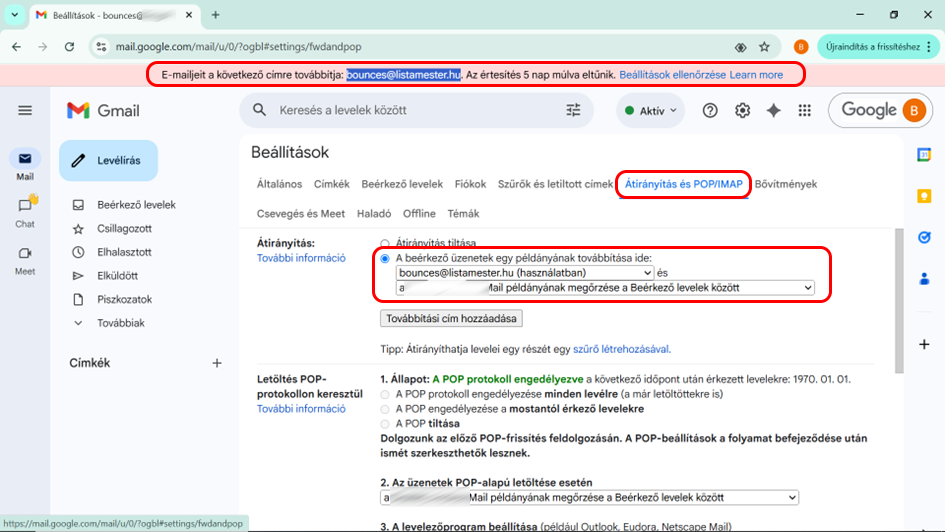This screenshot has width=945, height=532.
Task: Click the 'Továbbítási cím hozzáadása' button
Action: 451,318
